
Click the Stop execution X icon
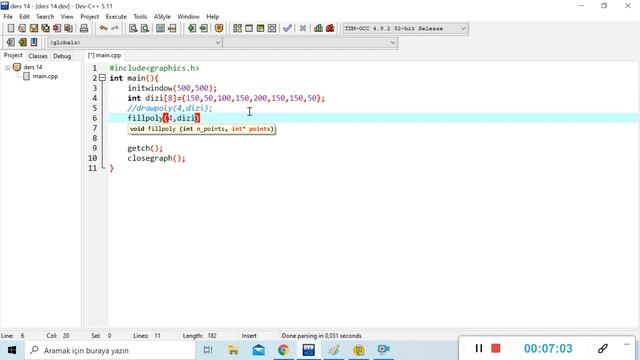(302, 28)
